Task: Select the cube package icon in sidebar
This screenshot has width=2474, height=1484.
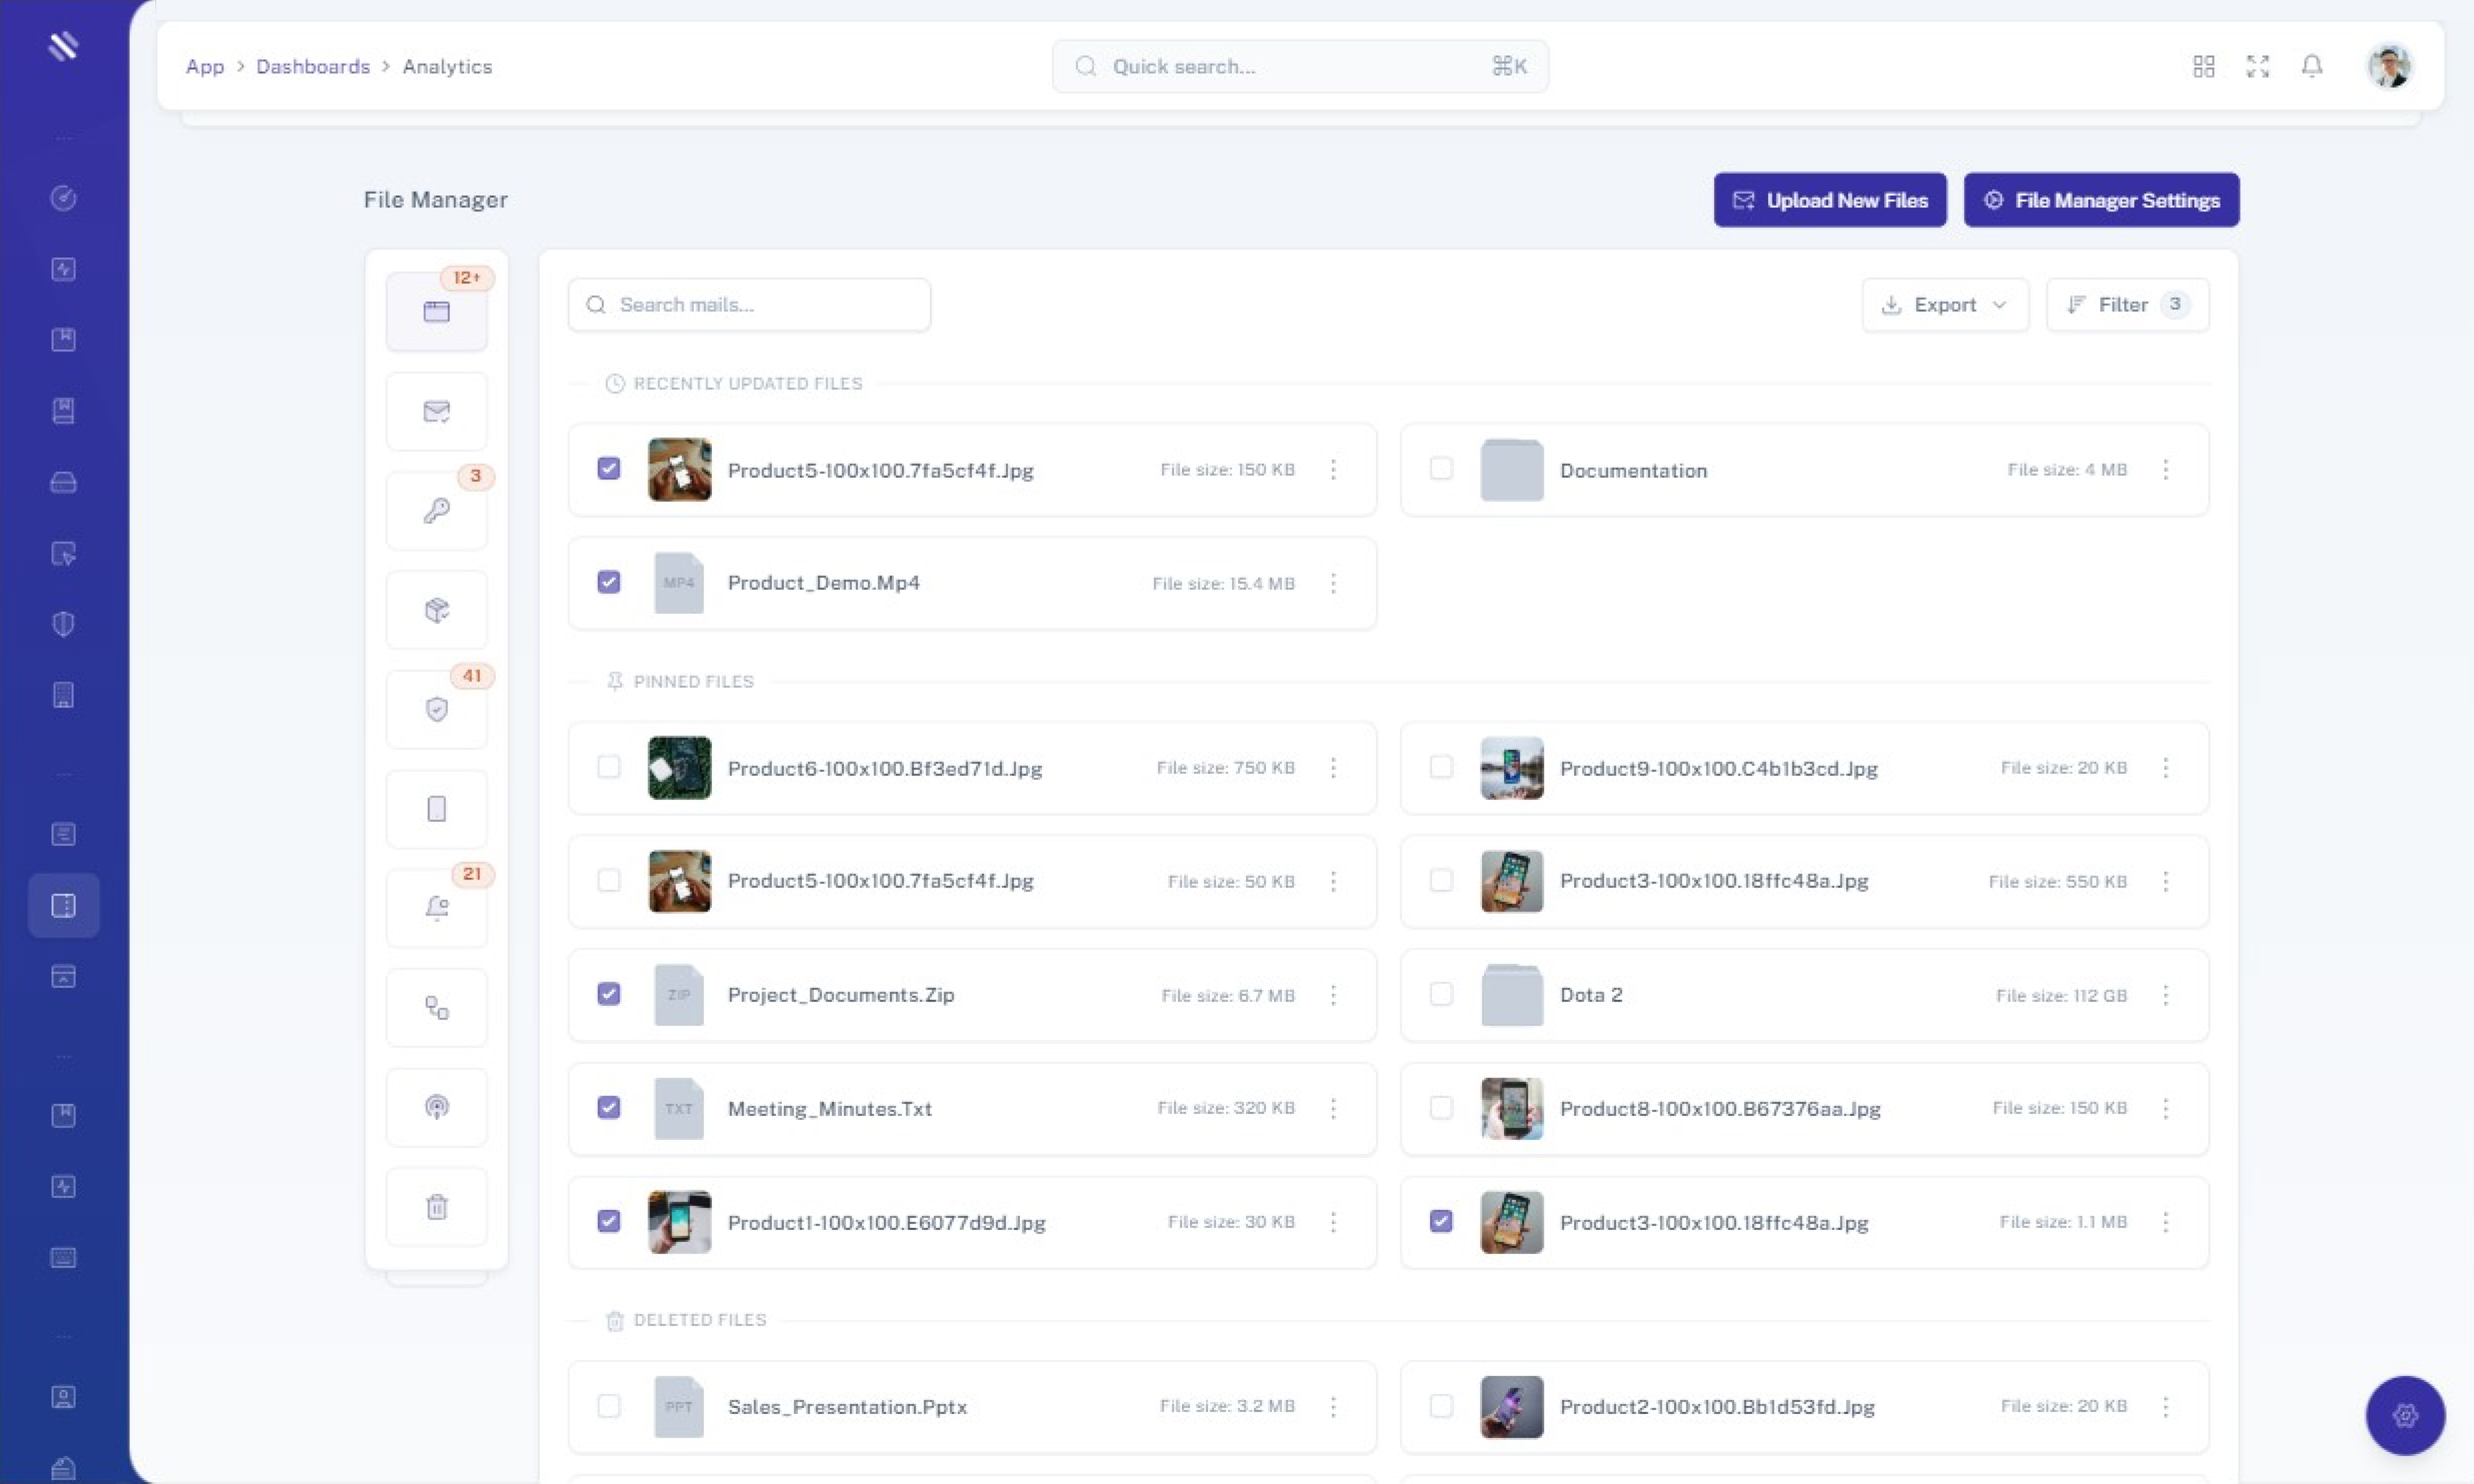Action: point(437,610)
